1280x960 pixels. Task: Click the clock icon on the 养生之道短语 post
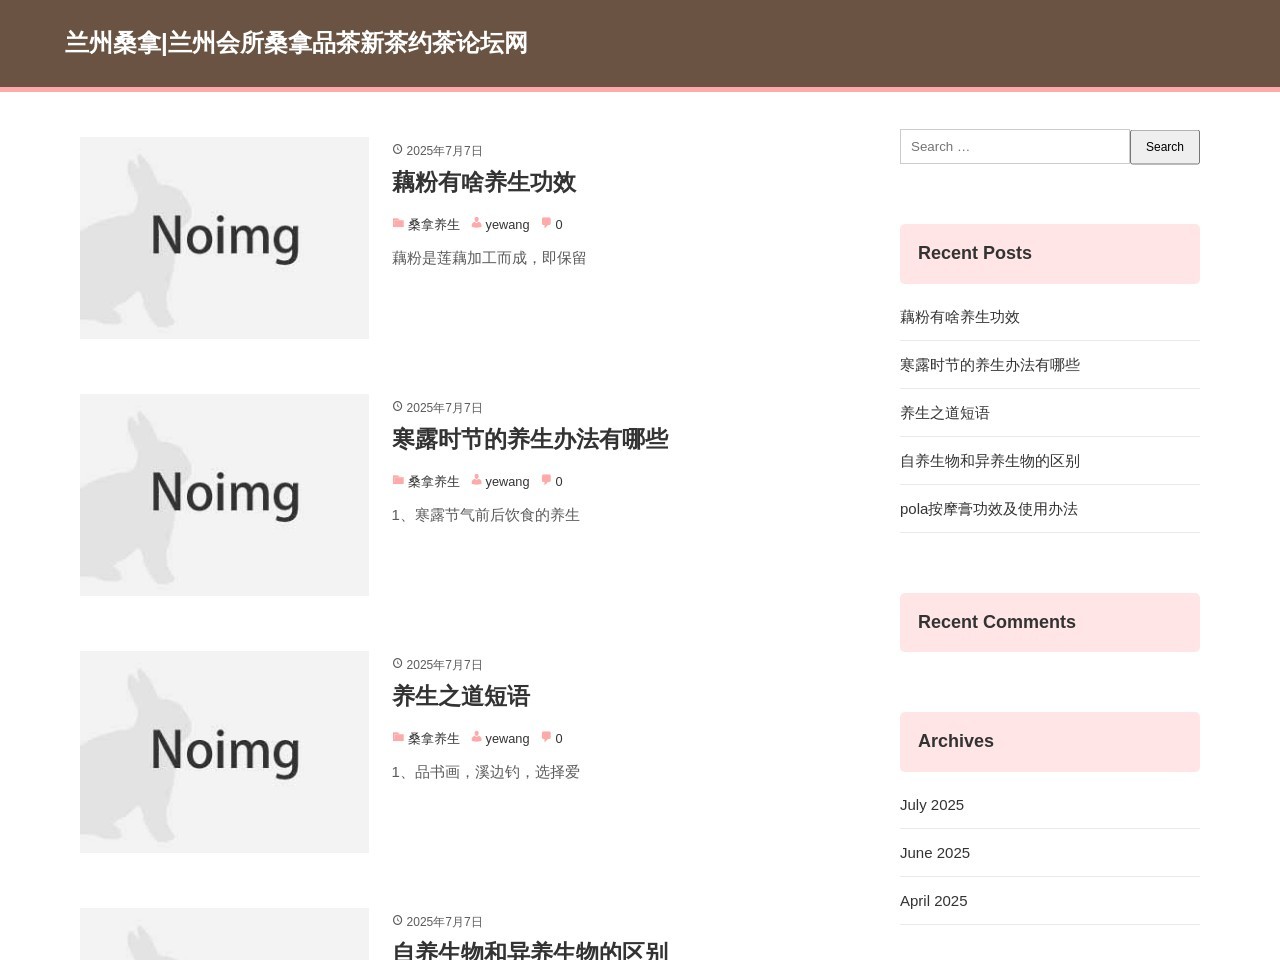point(397,664)
